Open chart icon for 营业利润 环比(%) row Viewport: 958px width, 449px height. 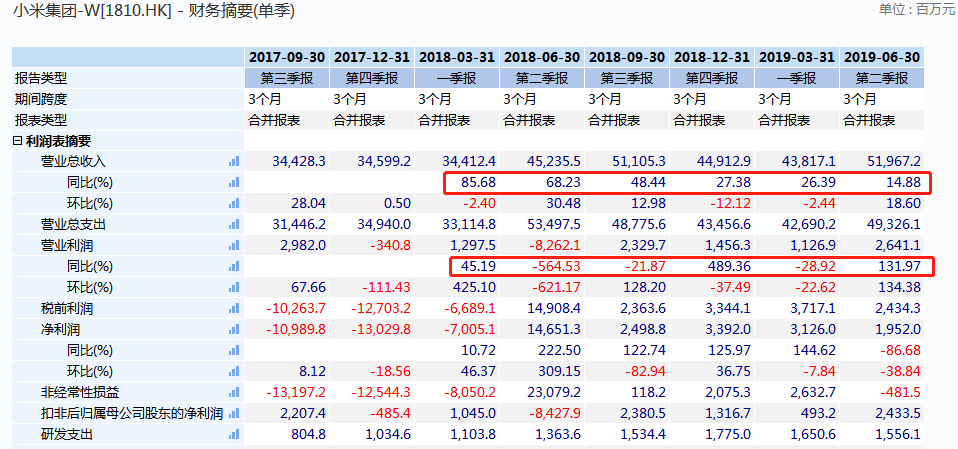[234, 287]
